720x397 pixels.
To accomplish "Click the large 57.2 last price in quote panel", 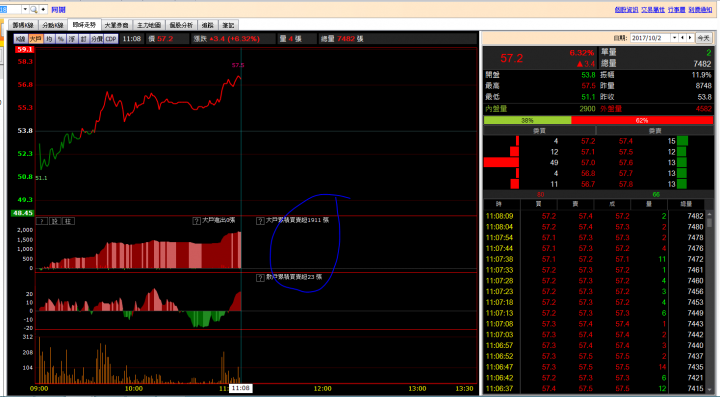I will [x=512, y=58].
